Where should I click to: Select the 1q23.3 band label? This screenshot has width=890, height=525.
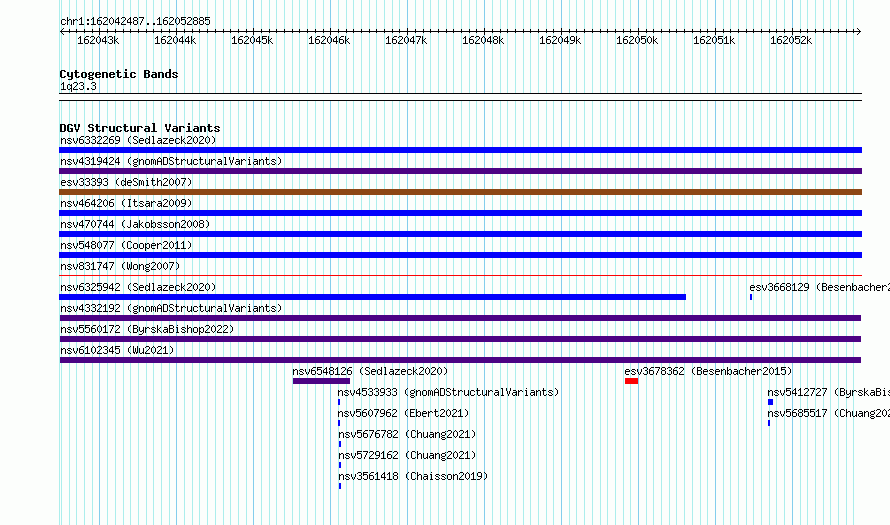click(x=78, y=86)
